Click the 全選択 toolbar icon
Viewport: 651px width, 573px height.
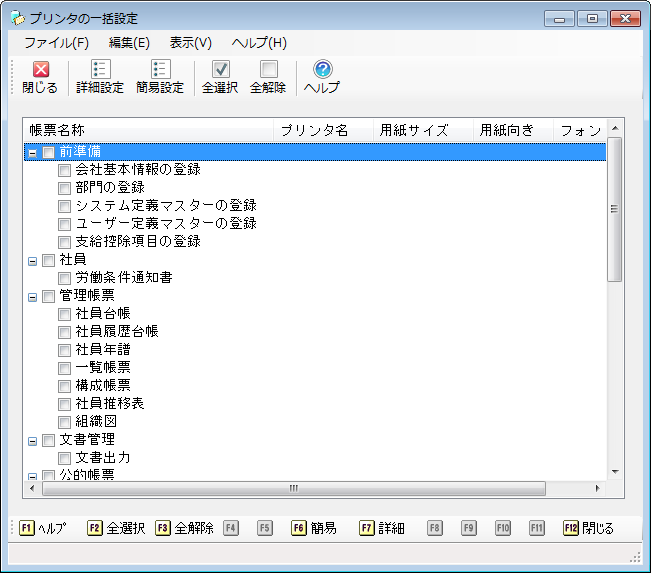point(220,70)
